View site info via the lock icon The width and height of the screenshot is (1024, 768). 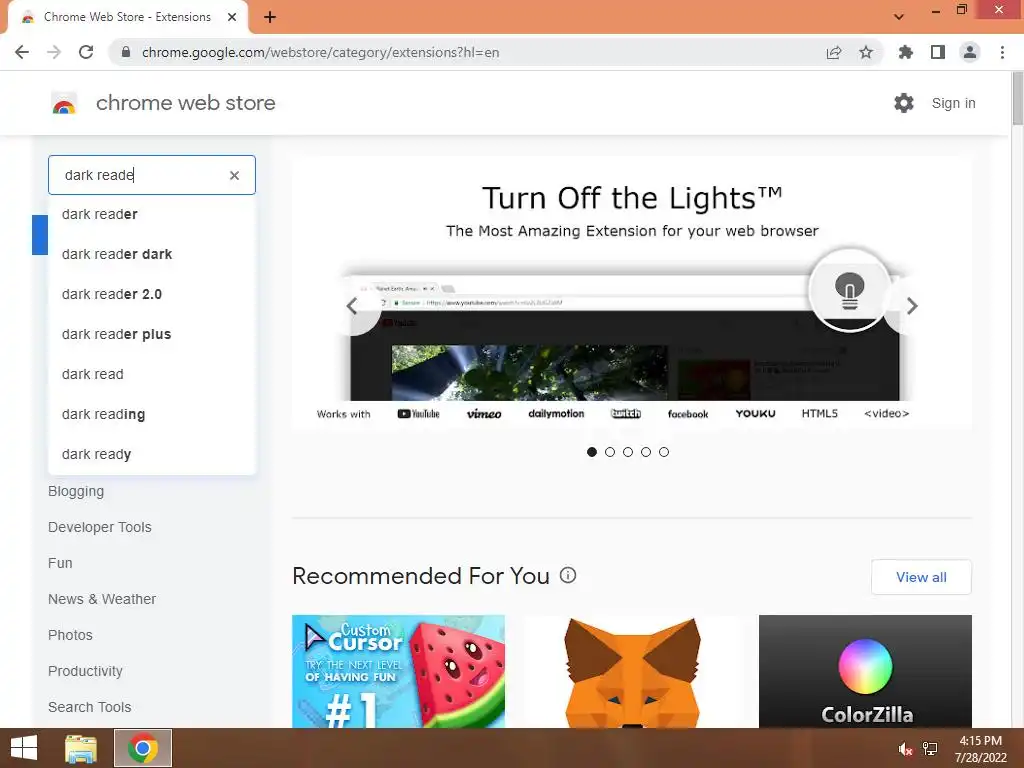127,52
